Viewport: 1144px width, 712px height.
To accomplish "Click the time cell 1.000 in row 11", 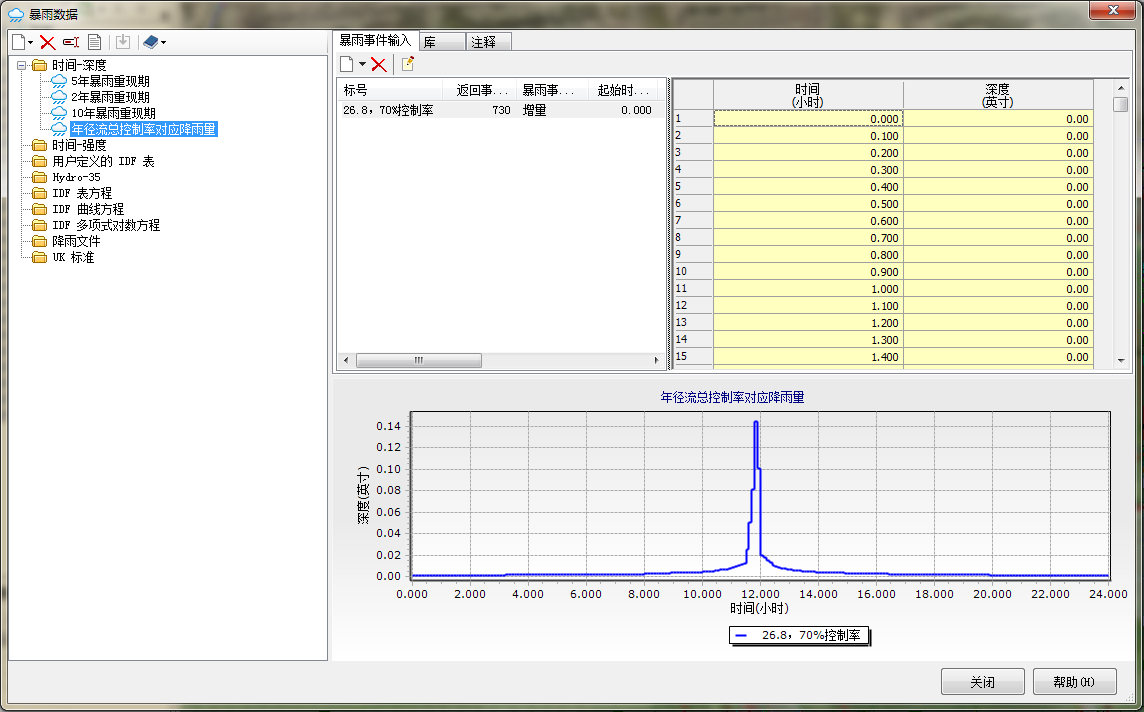I will (x=808, y=289).
